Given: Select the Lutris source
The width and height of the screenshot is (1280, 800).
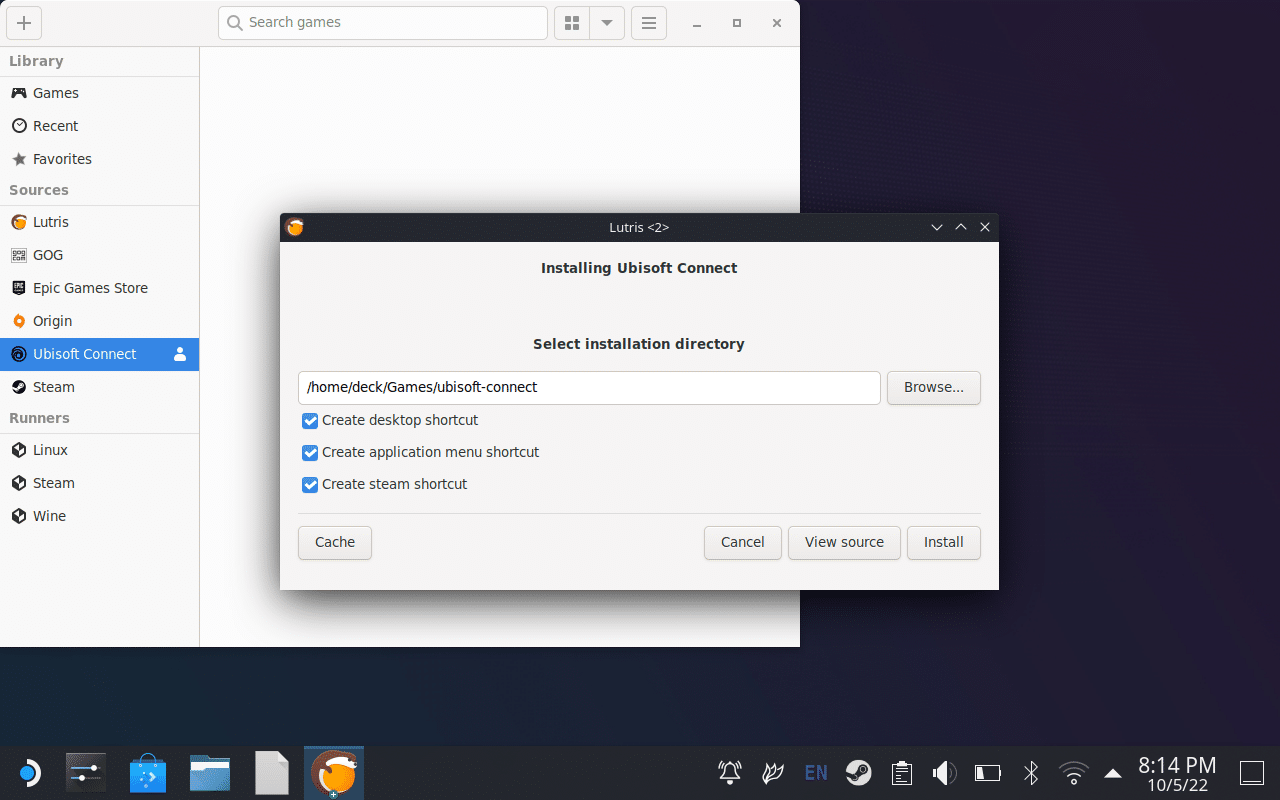Looking at the screenshot, I should click(99, 222).
